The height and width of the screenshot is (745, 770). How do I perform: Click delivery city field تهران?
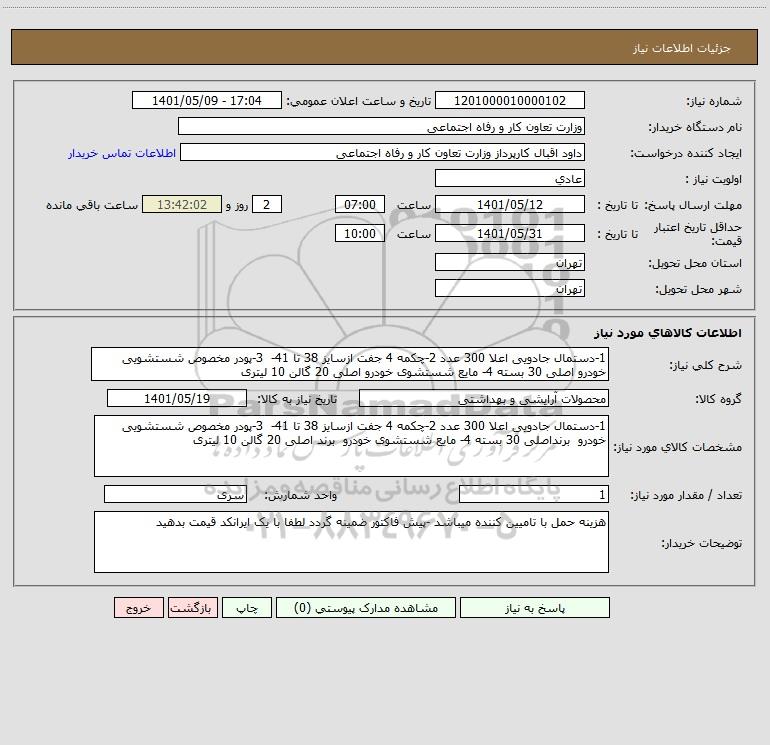pyautogui.click(x=510, y=288)
